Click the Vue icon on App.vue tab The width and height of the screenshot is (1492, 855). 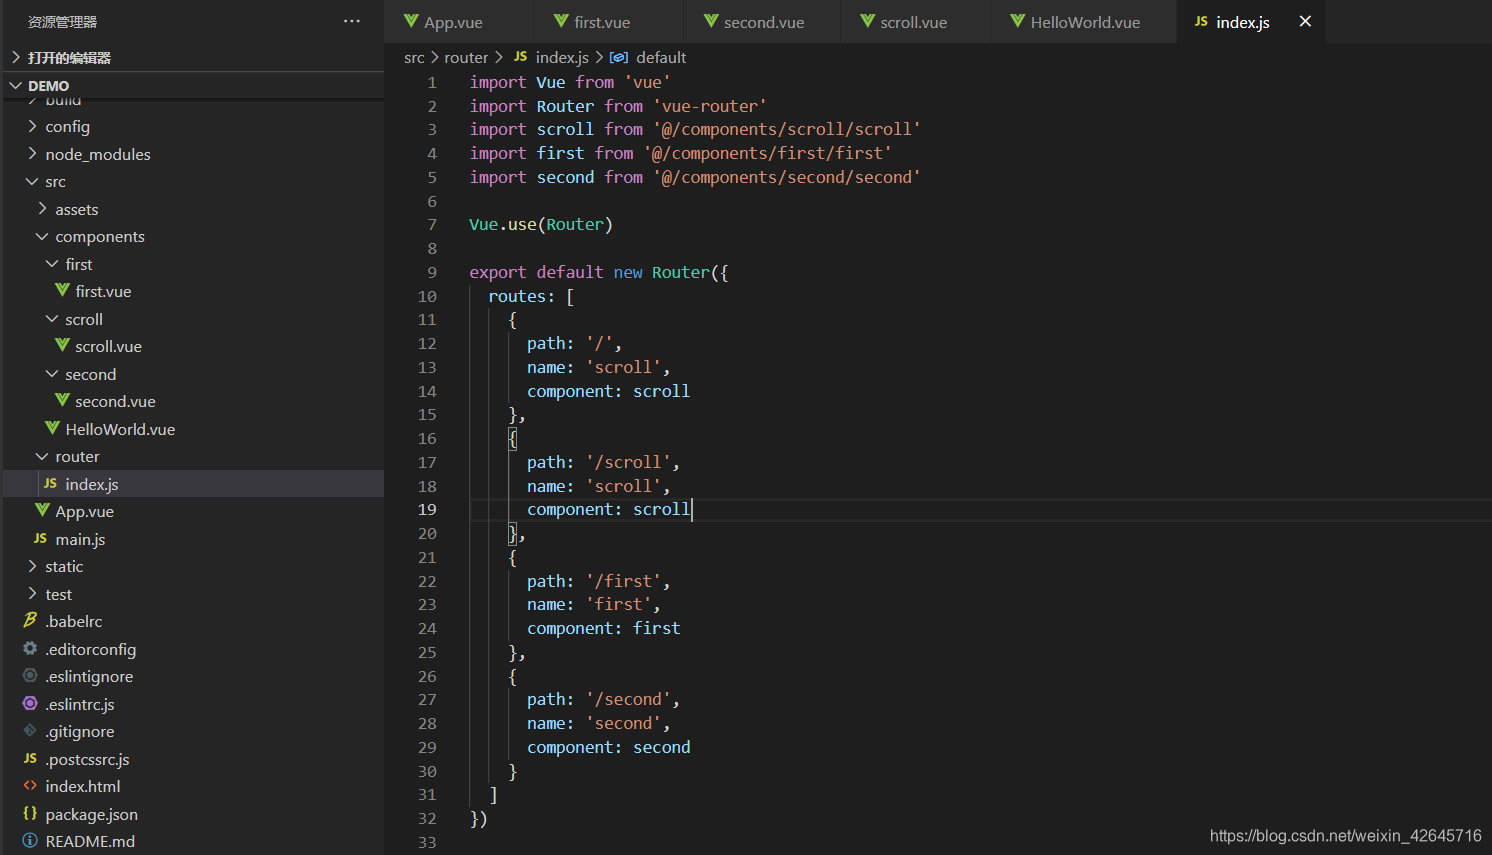tap(411, 21)
